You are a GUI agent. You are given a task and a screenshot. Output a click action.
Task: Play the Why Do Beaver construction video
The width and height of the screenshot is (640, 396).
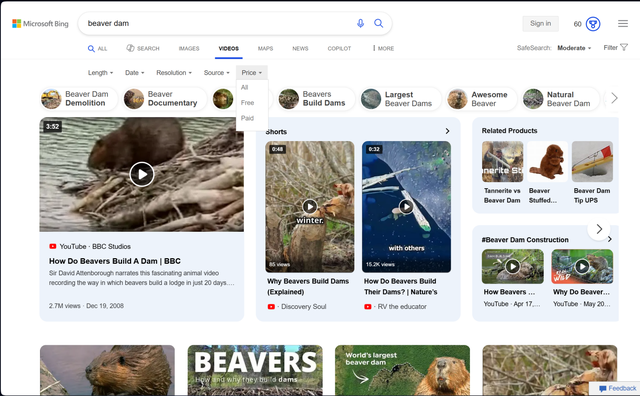click(582, 267)
